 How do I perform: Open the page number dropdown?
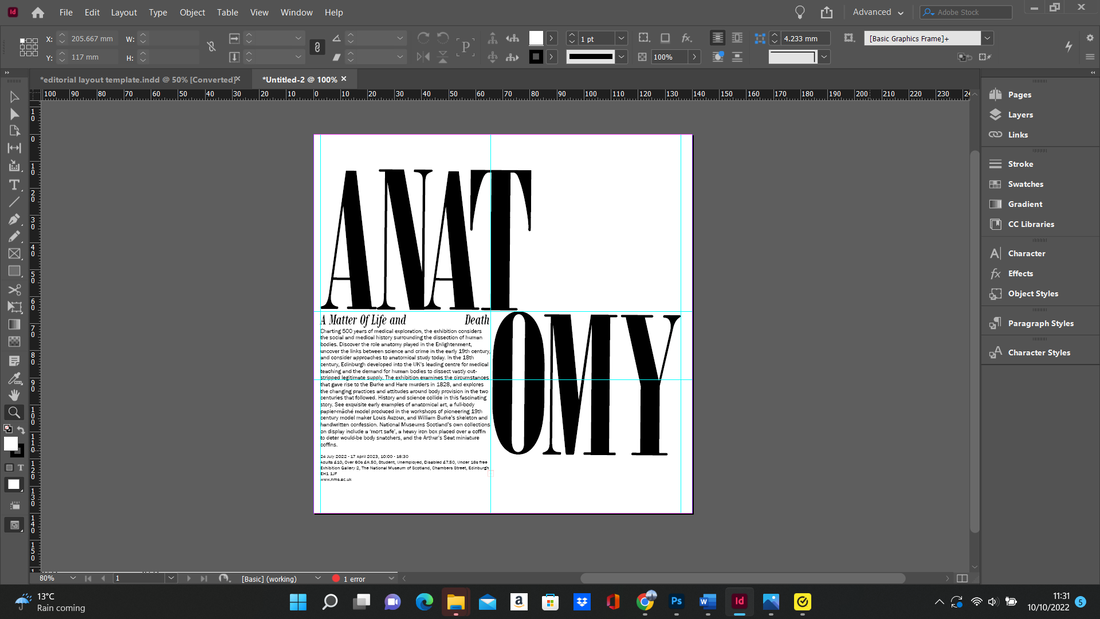(x=171, y=578)
